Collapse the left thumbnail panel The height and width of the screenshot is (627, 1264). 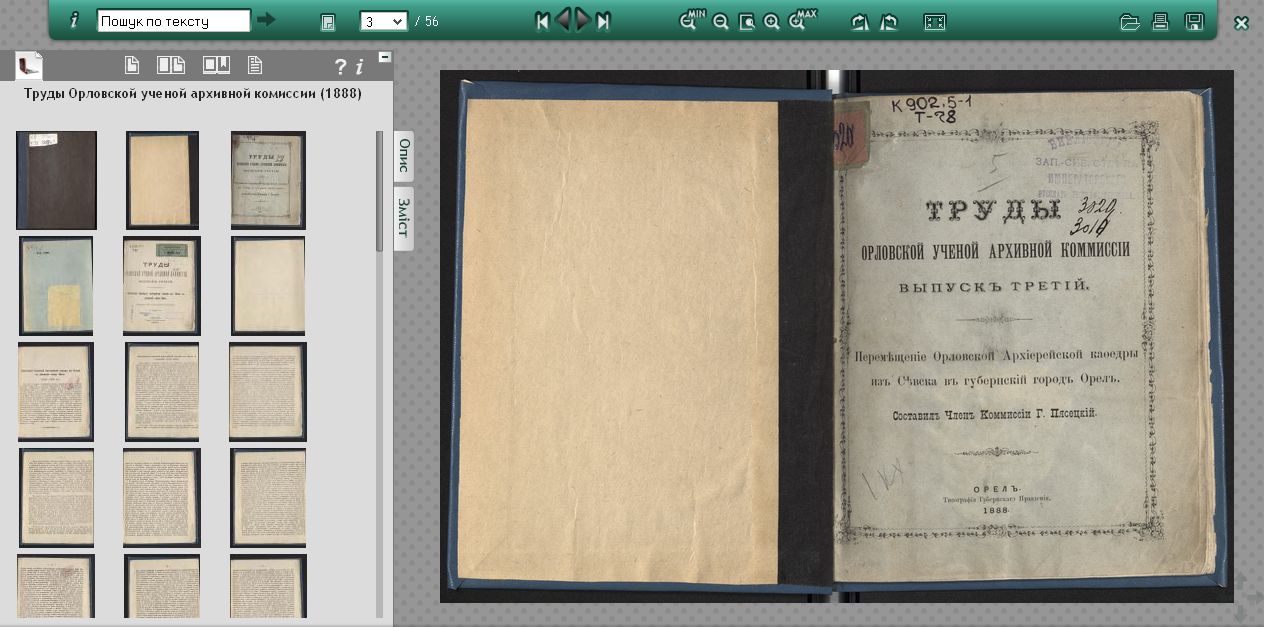coord(385,58)
